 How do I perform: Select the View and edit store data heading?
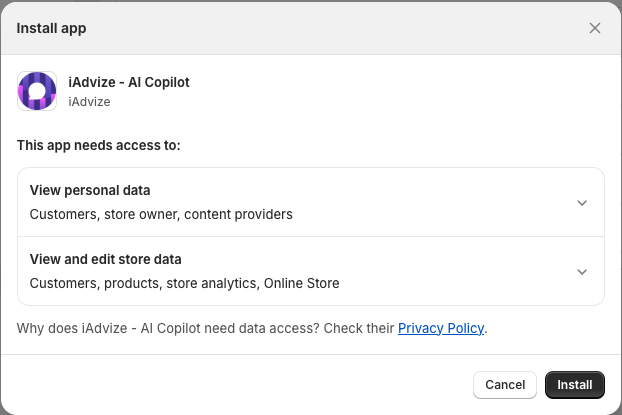coord(106,259)
